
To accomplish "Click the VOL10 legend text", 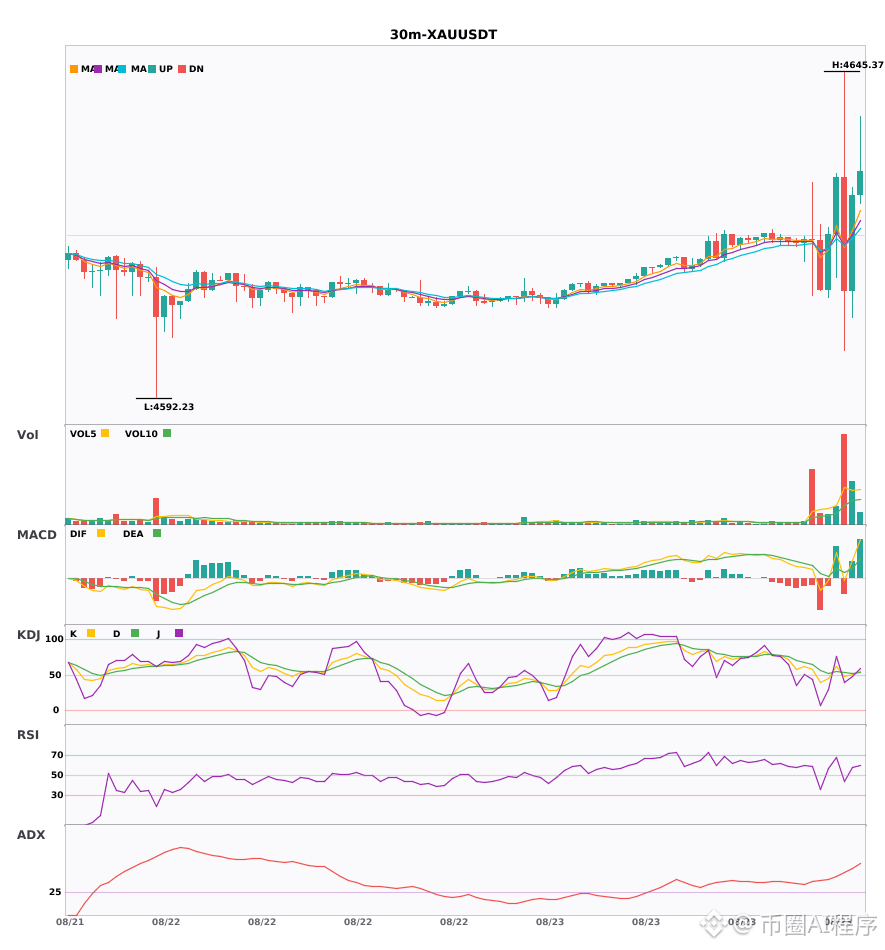I will pyautogui.click(x=141, y=434).
